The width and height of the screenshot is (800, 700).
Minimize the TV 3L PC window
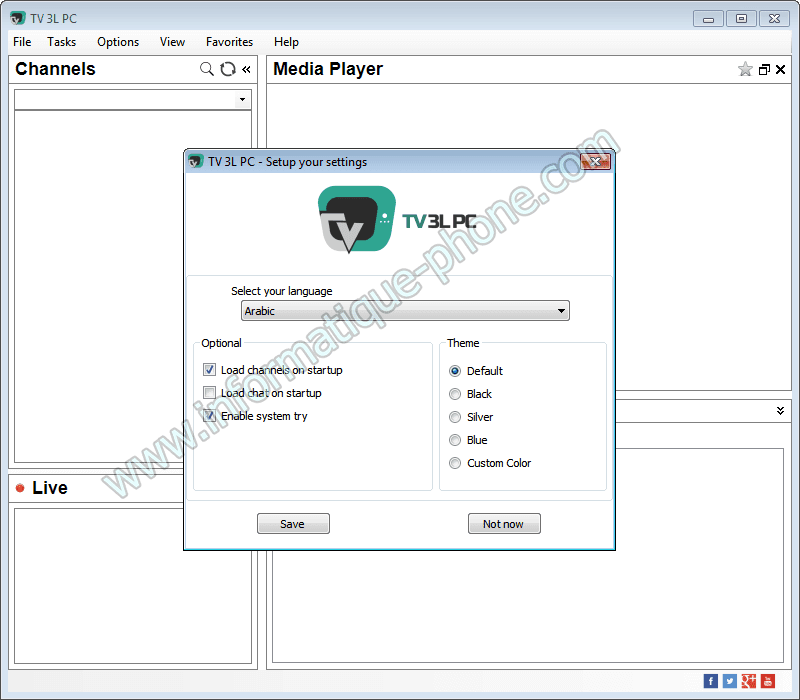tap(708, 19)
